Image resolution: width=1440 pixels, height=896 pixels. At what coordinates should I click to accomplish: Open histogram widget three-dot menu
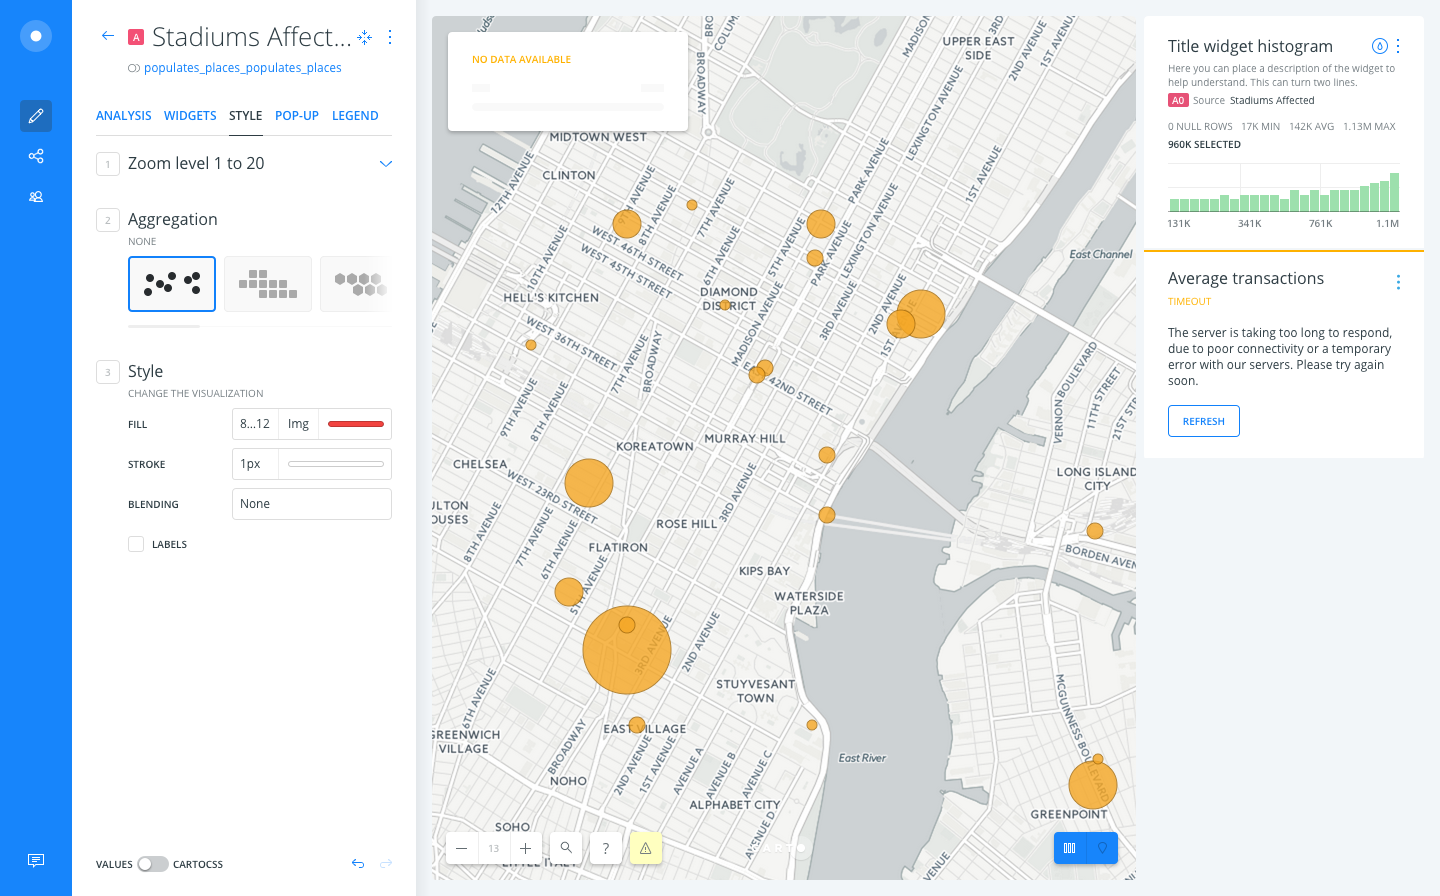point(1398,46)
